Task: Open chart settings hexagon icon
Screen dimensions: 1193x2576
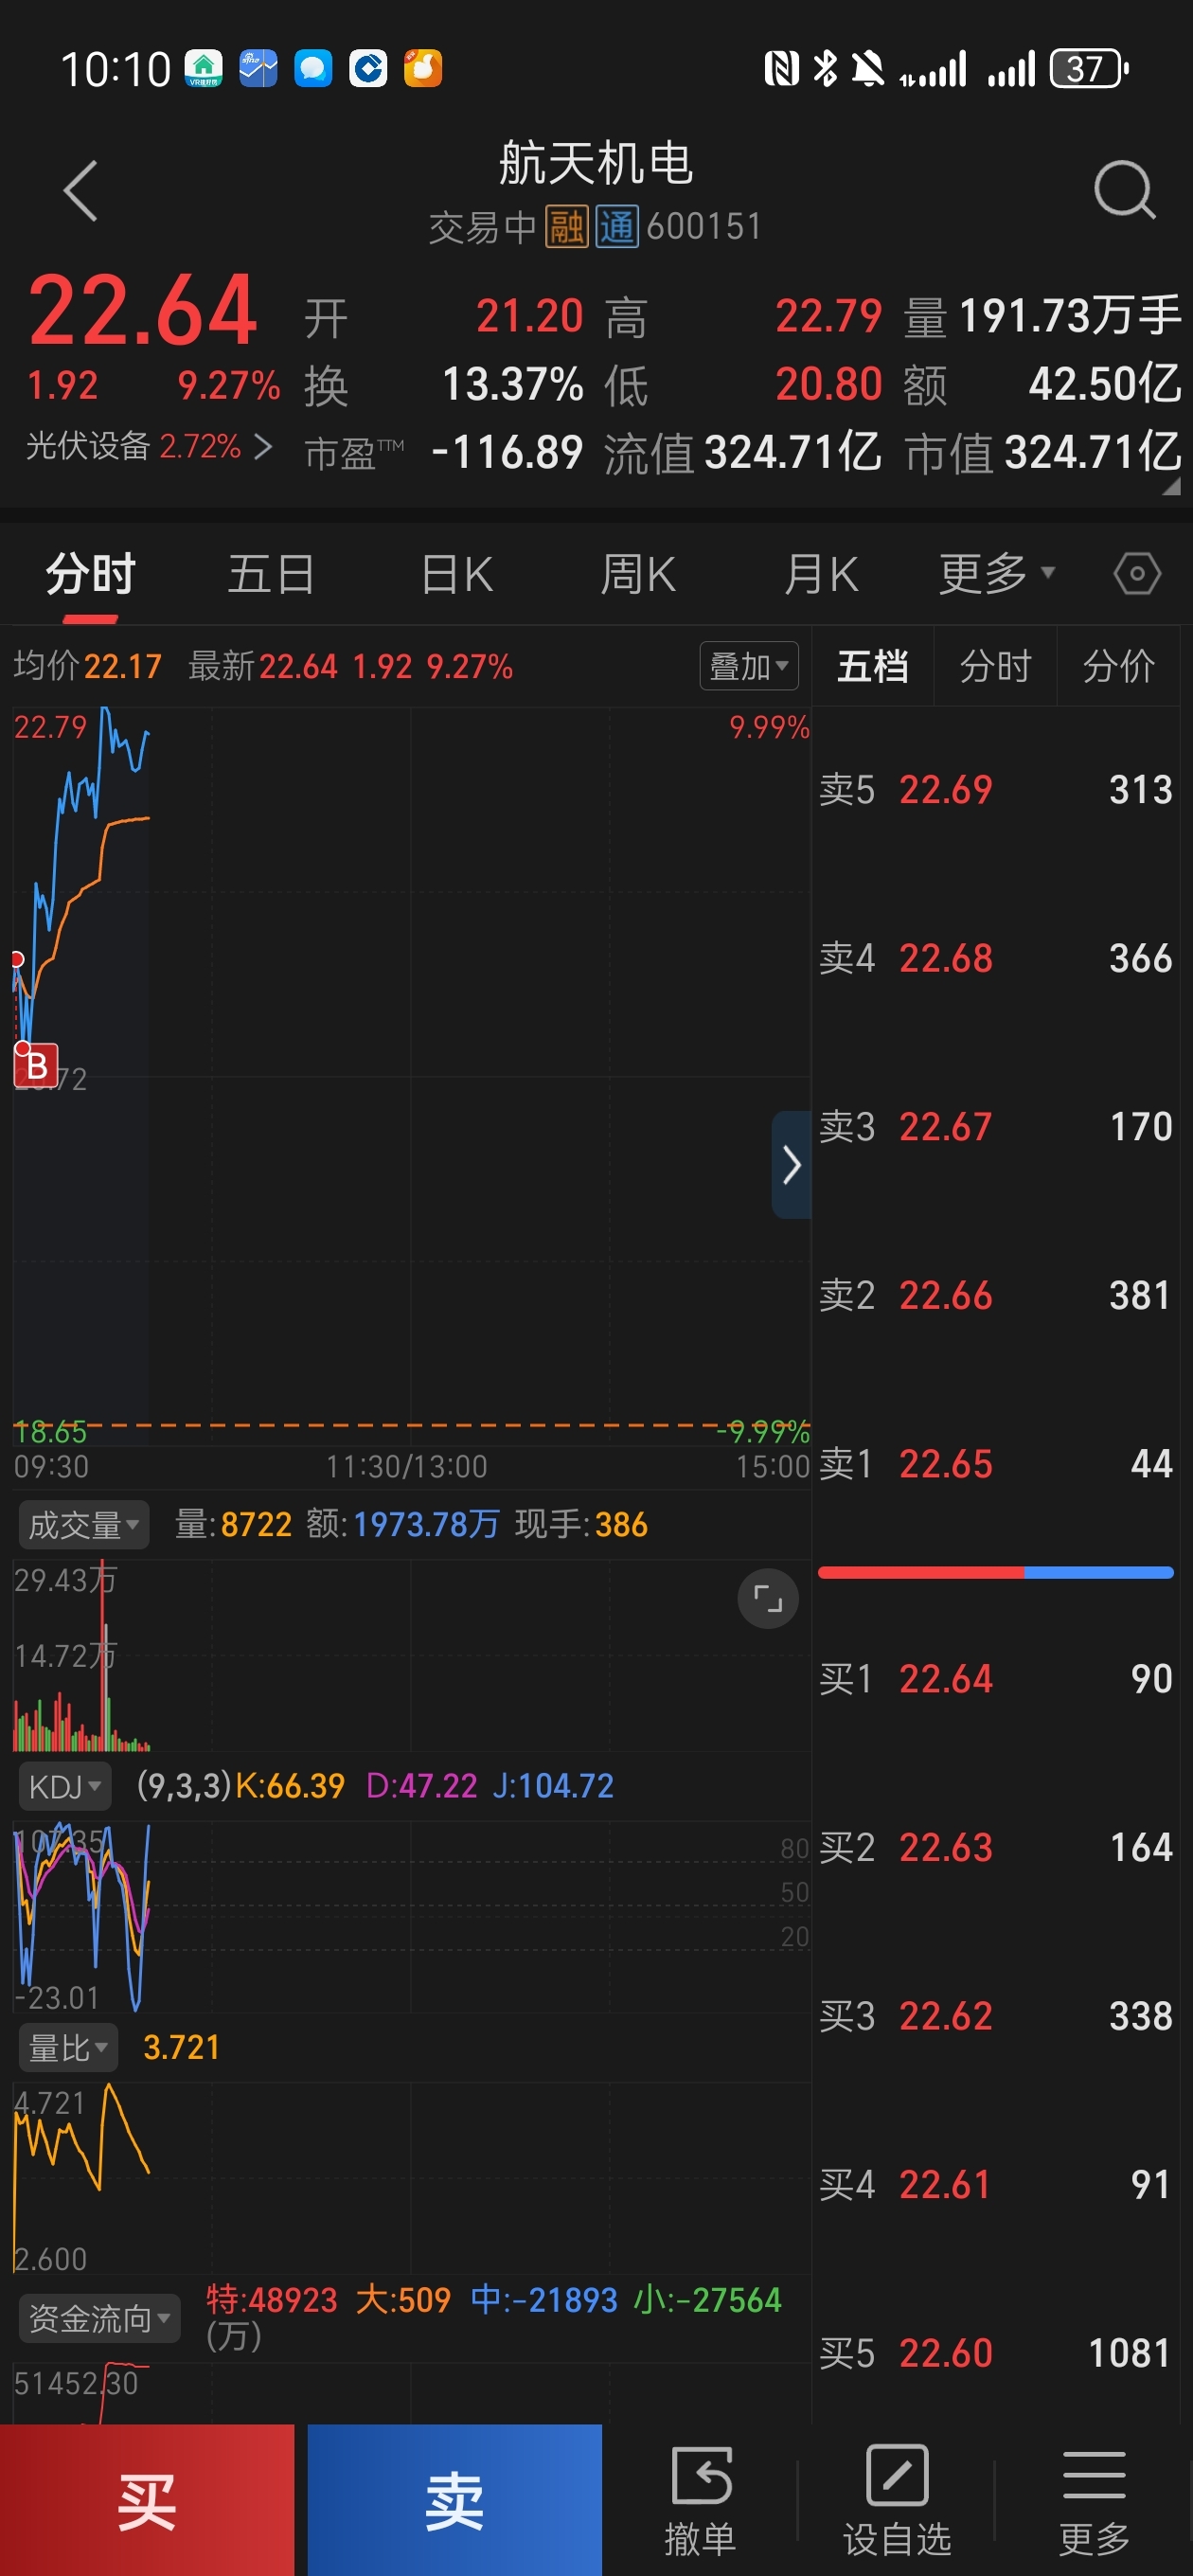Action: pyautogui.click(x=1137, y=574)
